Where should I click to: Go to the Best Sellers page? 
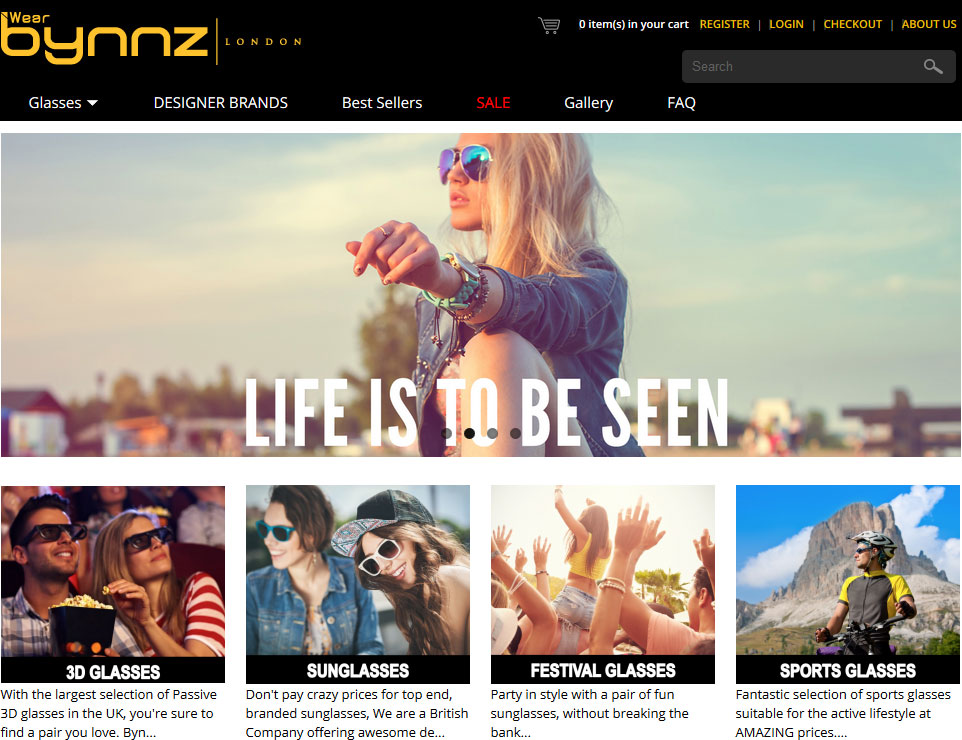[382, 103]
